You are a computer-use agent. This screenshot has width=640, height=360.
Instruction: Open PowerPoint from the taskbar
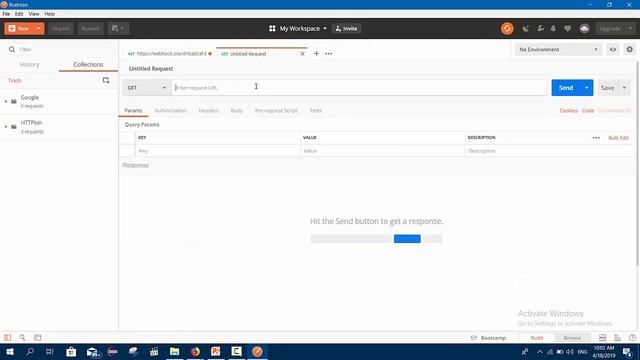tap(216, 351)
